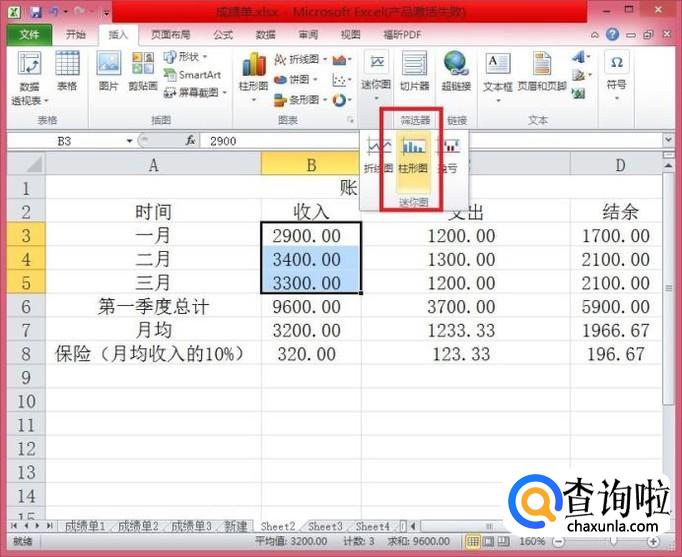
Task: Open the Pie chart dropdown
Action: coord(296,80)
